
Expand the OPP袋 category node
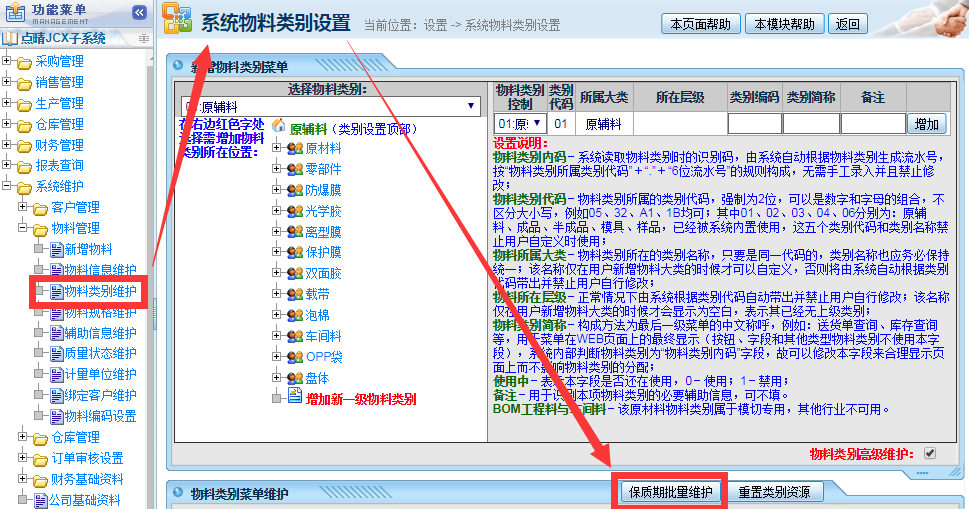(x=277, y=356)
